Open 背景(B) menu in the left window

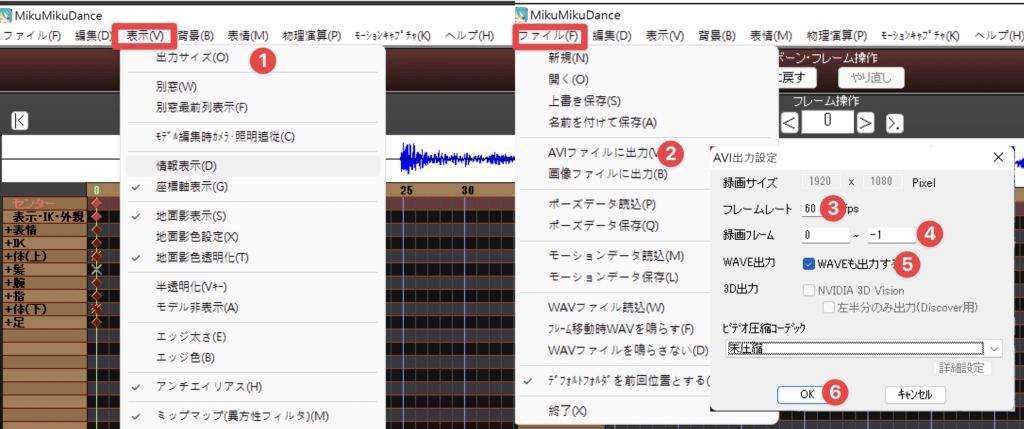[196, 35]
